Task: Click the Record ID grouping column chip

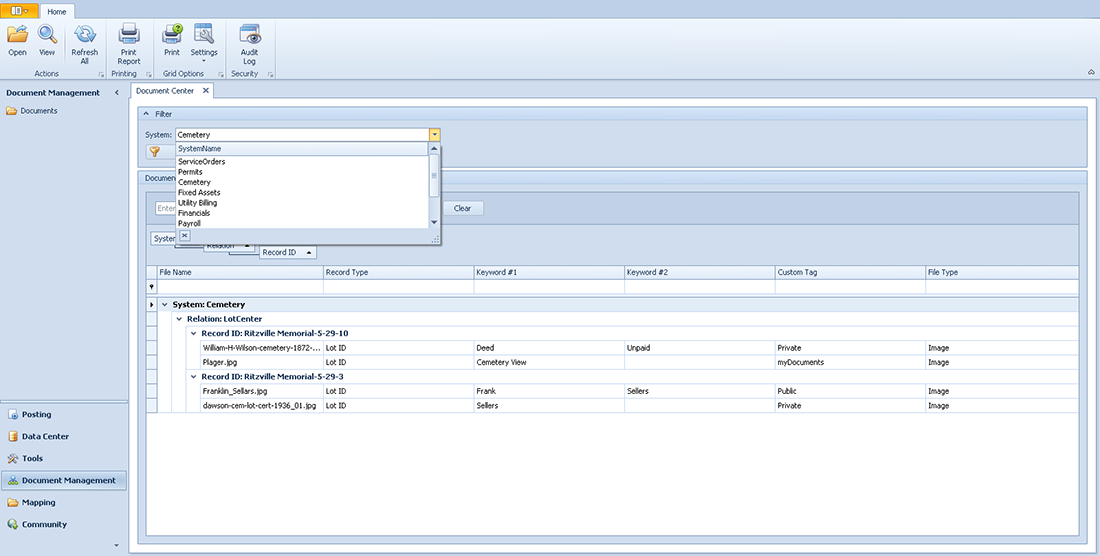Action: (288, 252)
